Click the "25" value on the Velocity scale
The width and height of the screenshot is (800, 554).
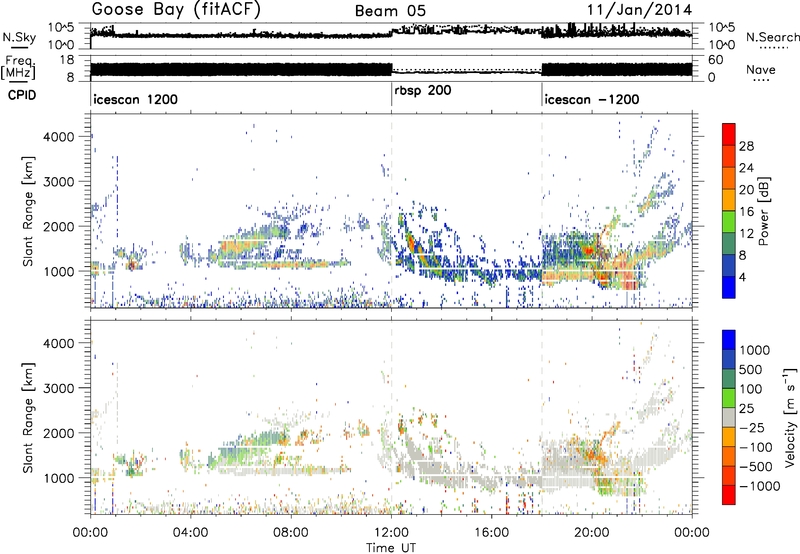pos(747,409)
